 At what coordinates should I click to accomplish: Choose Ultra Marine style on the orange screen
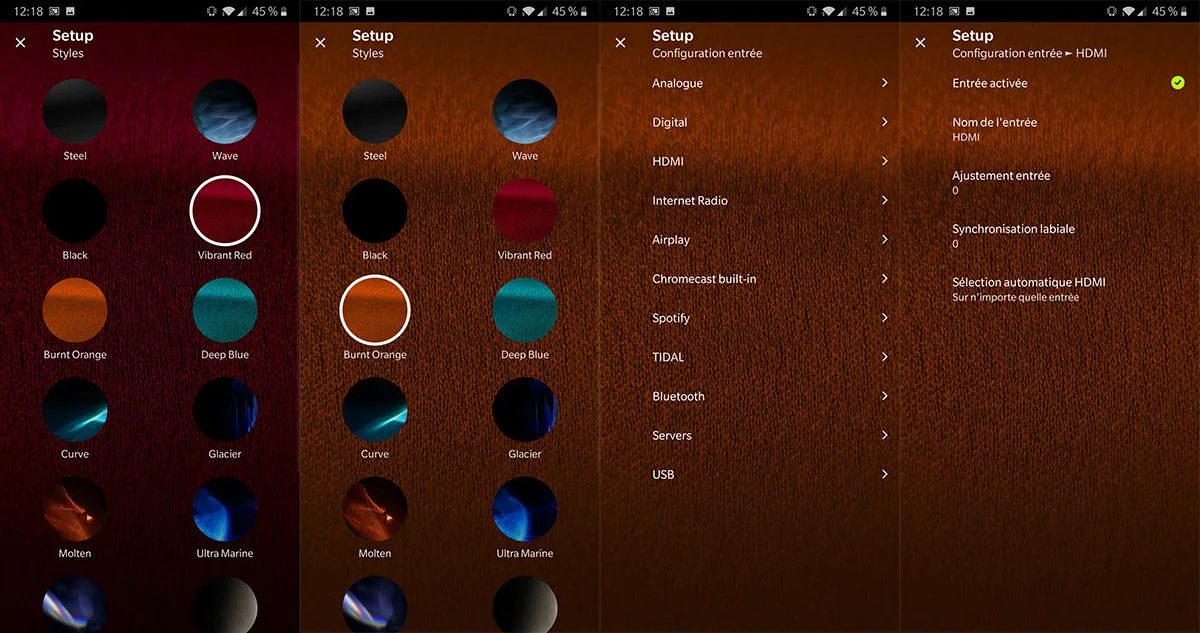pyautogui.click(x=525, y=509)
